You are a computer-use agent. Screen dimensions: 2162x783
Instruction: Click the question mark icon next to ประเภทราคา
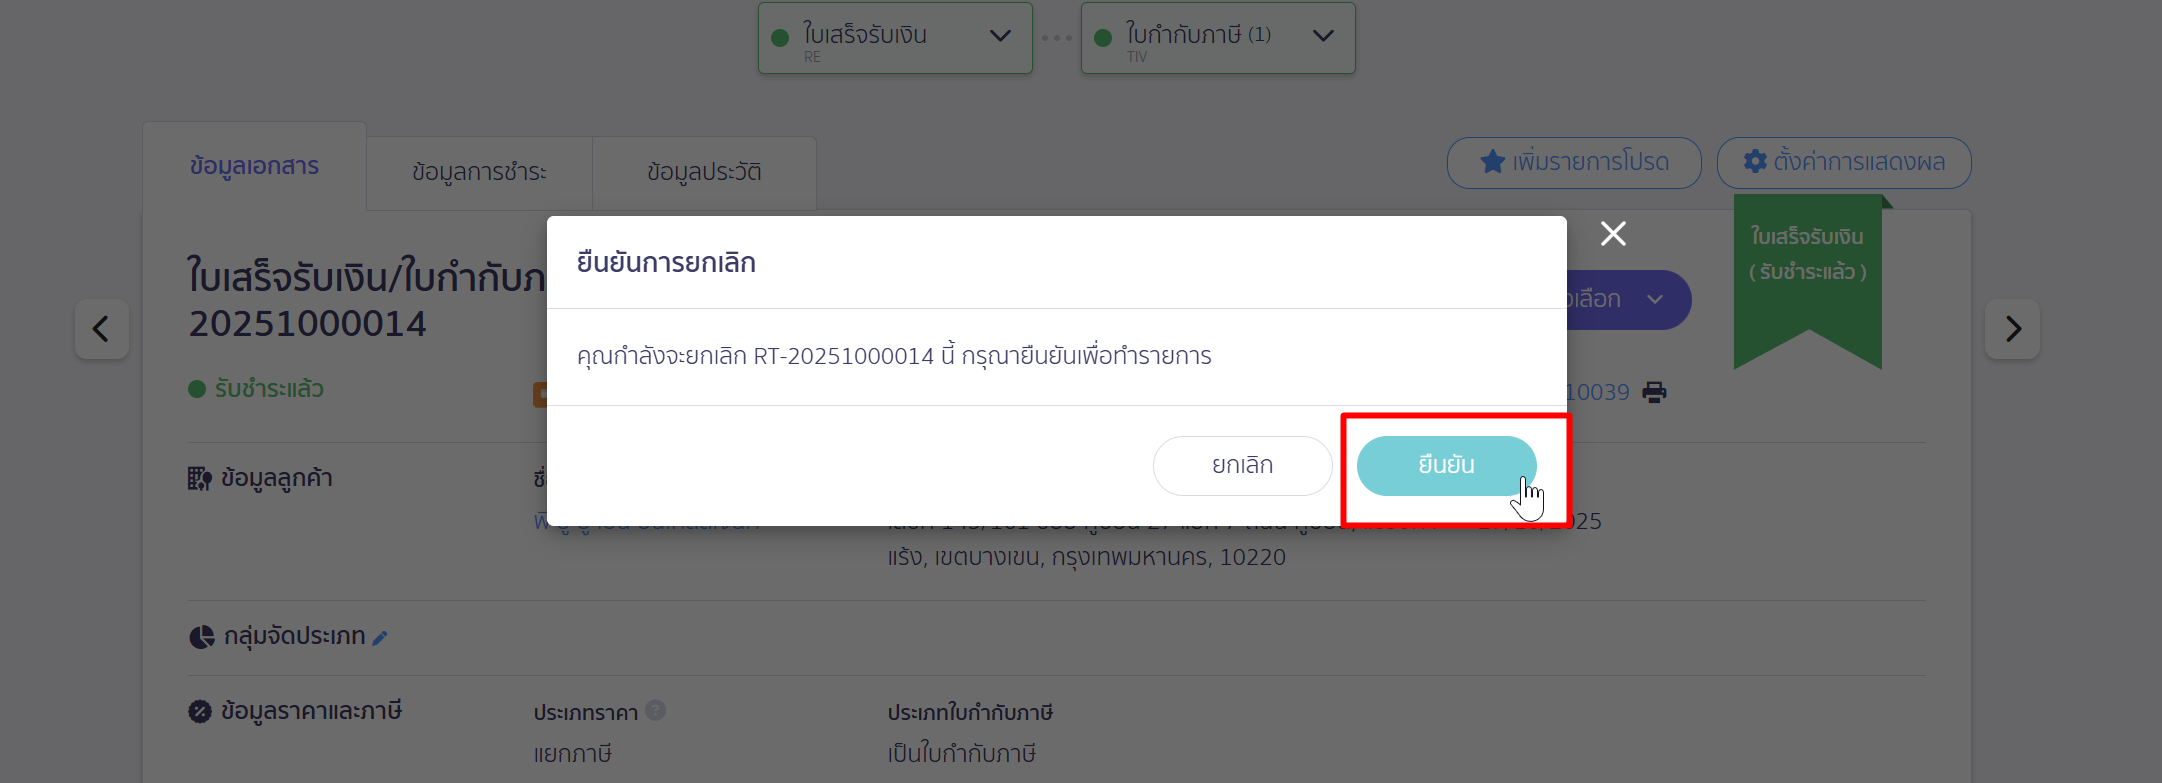[x=657, y=710]
